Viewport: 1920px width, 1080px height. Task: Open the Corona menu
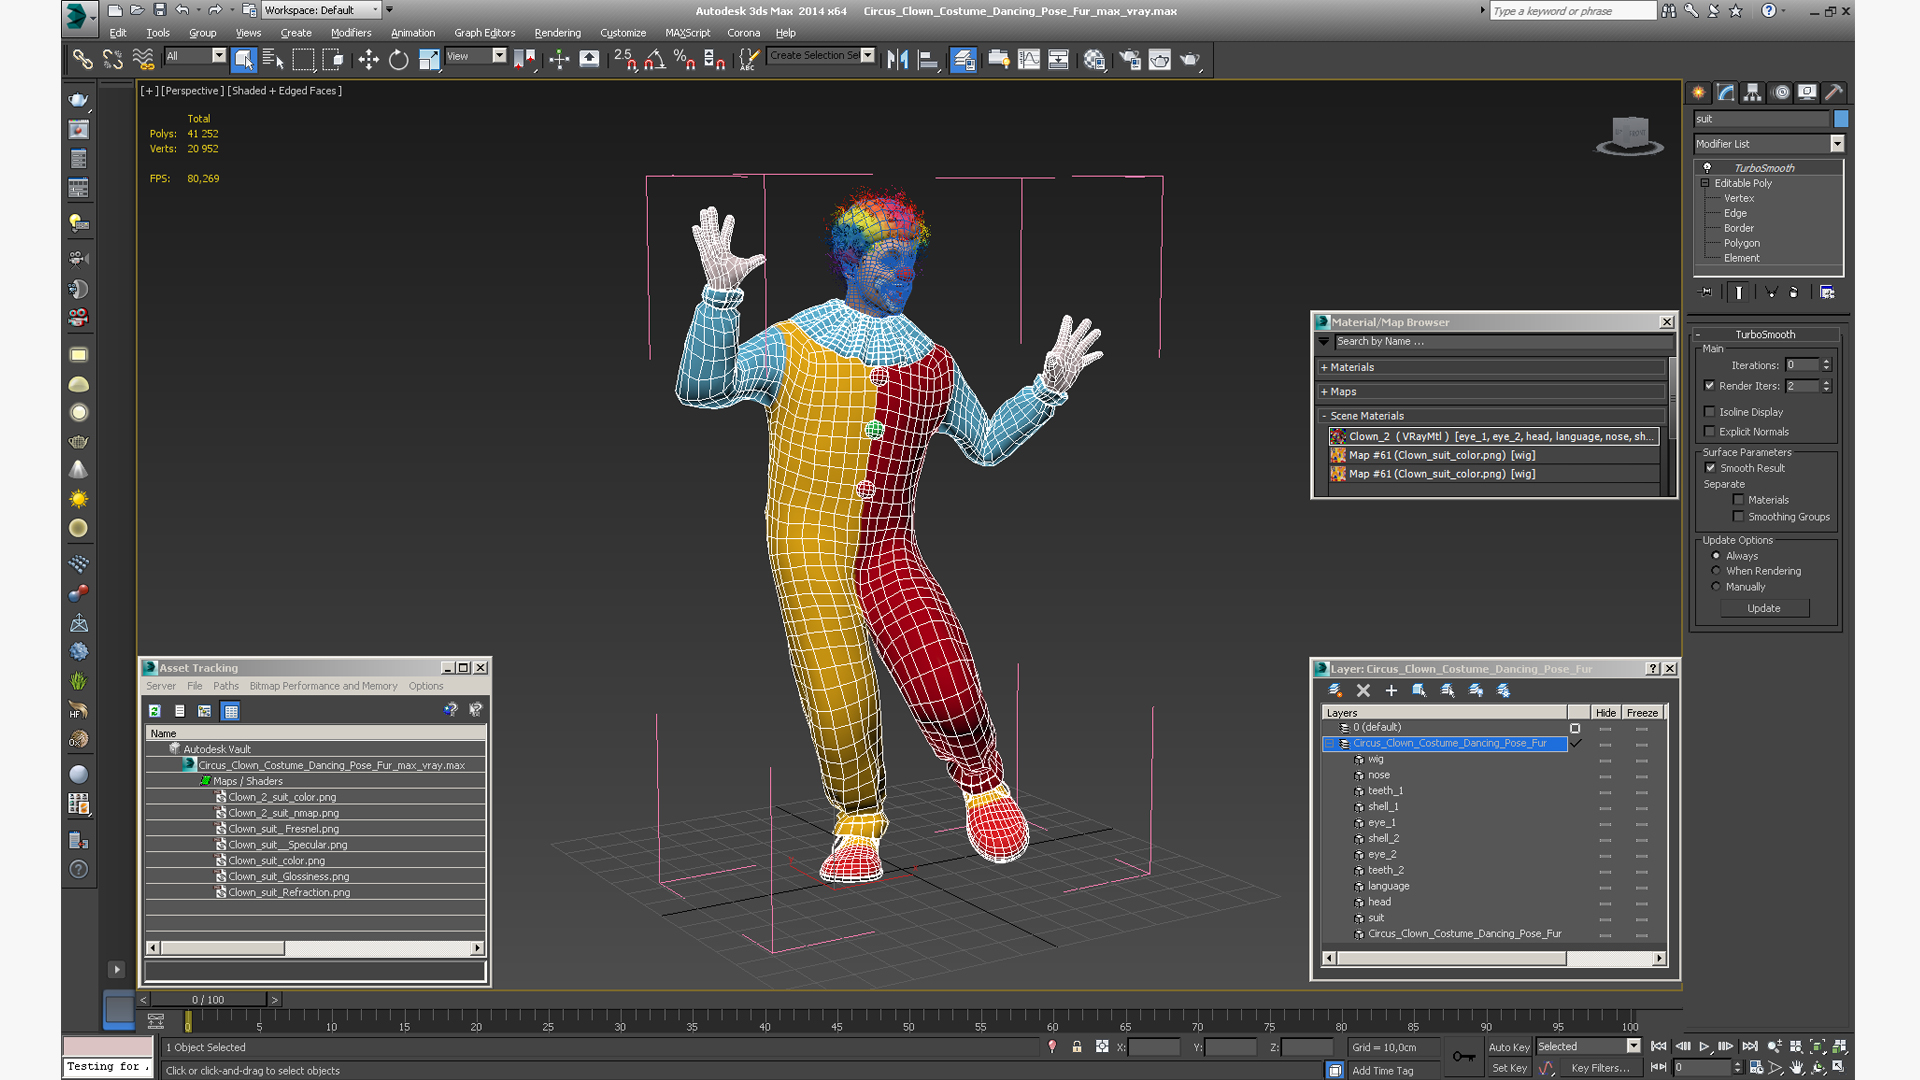coord(743,33)
